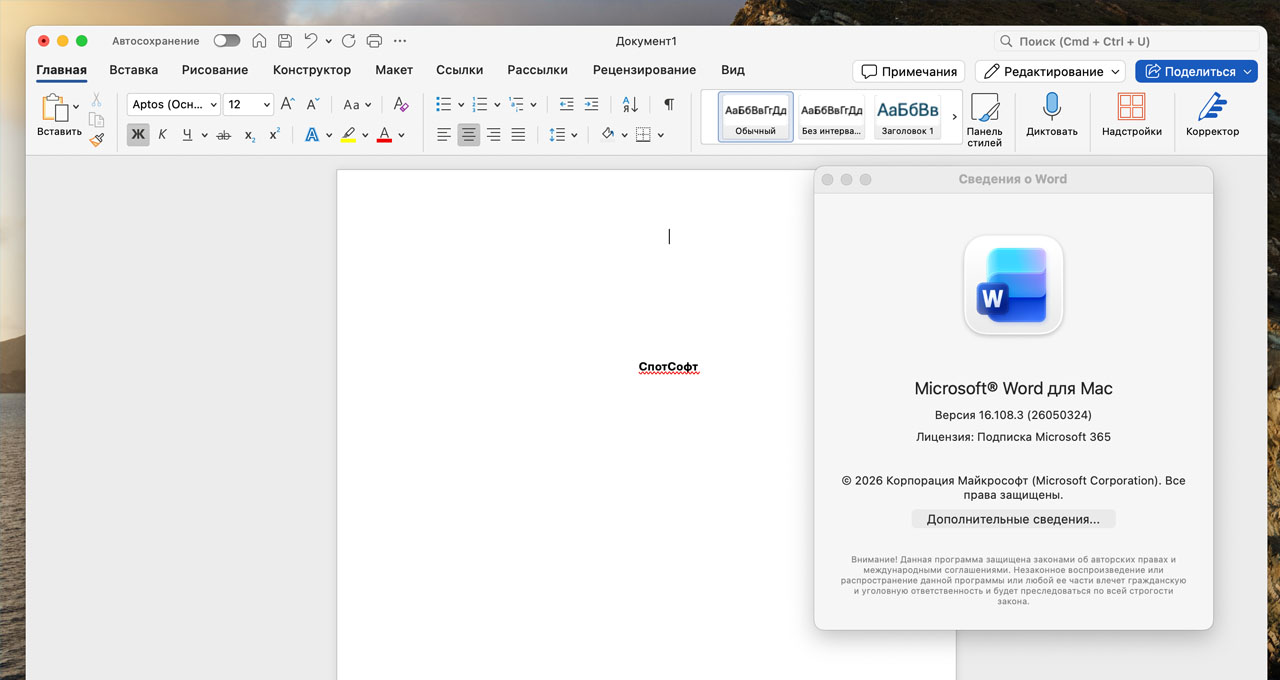Viewport: 1280px width, 680px height.
Task: Open undo history dropdown arrow
Action: pos(329,41)
